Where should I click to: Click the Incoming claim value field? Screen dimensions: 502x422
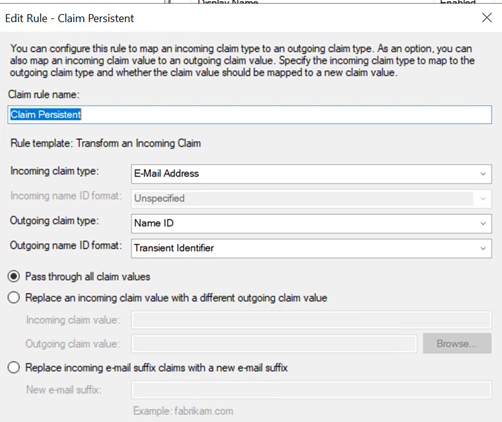click(x=311, y=320)
